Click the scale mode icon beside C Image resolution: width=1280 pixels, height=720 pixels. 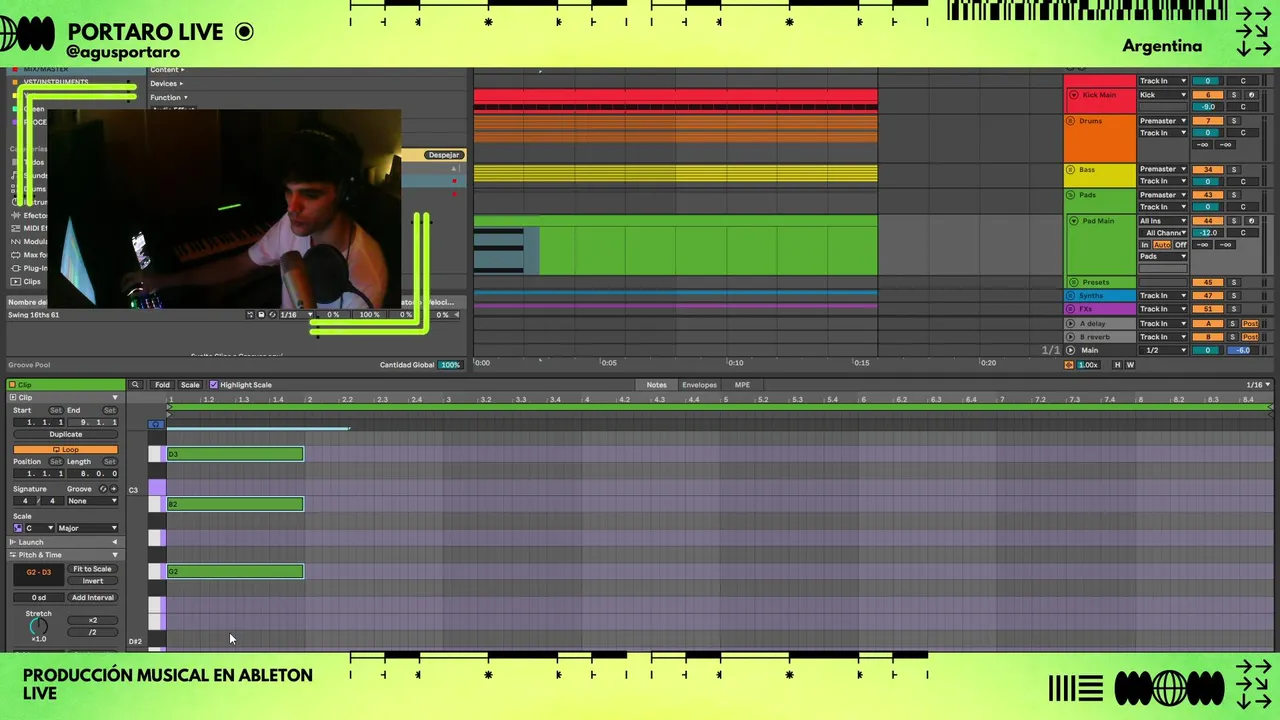tap(18, 528)
